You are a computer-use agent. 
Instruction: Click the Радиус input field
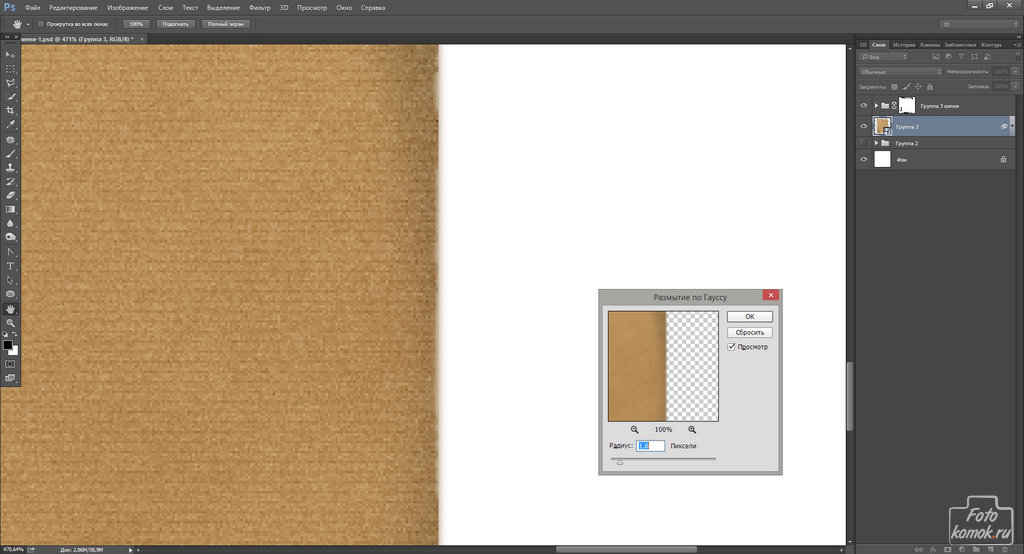click(x=651, y=445)
